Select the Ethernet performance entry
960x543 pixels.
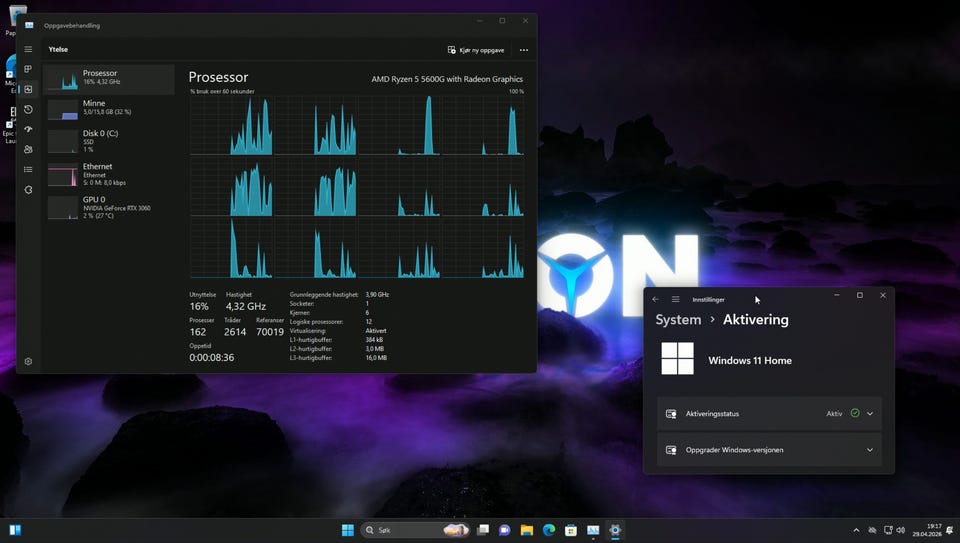(x=110, y=174)
